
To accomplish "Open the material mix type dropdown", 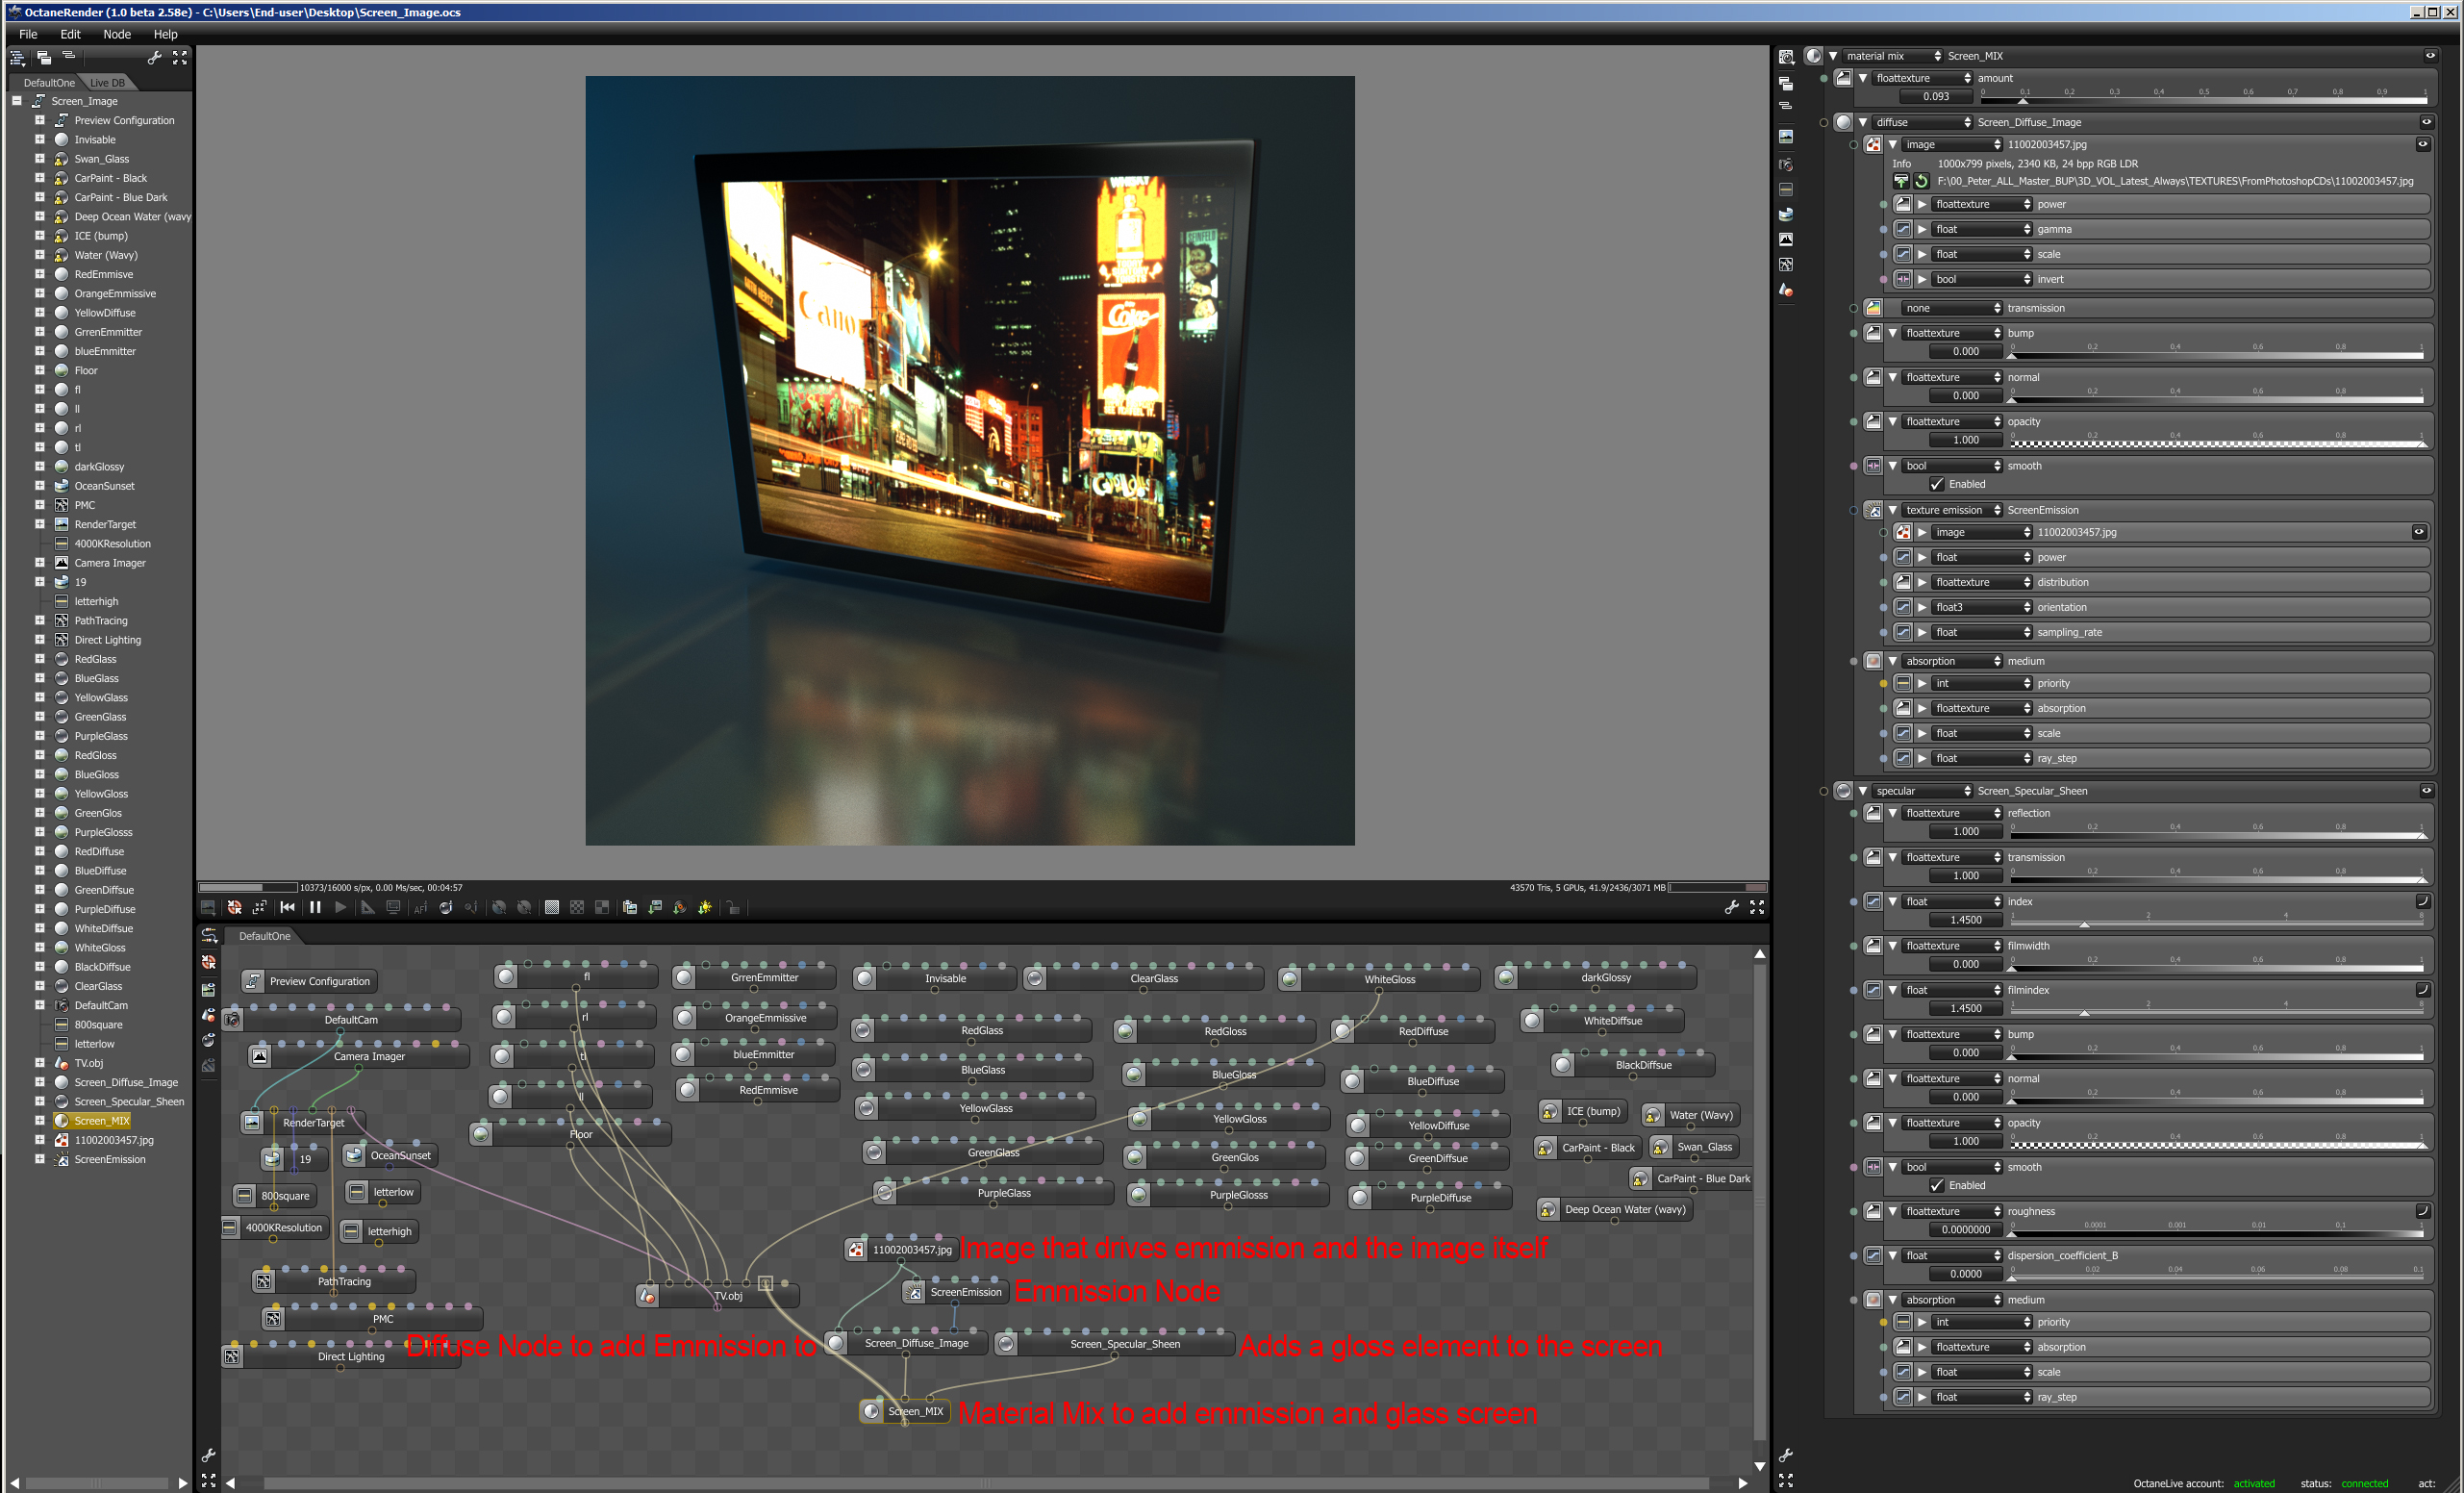I will (1892, 56).
